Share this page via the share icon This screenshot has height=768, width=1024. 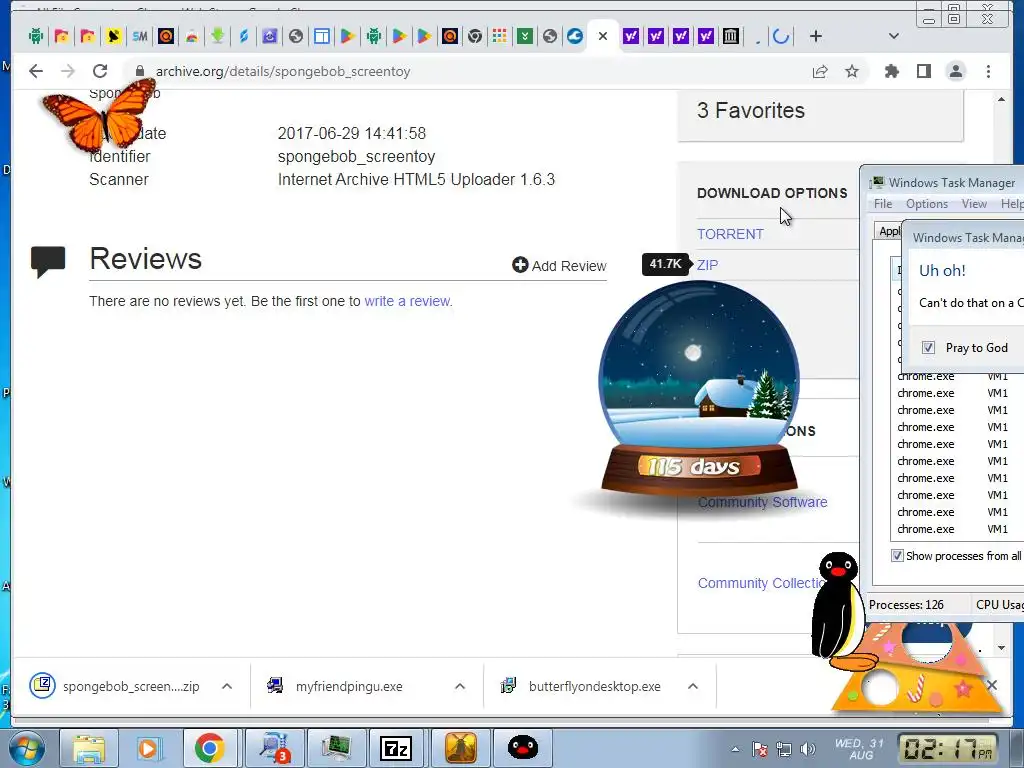820,71
